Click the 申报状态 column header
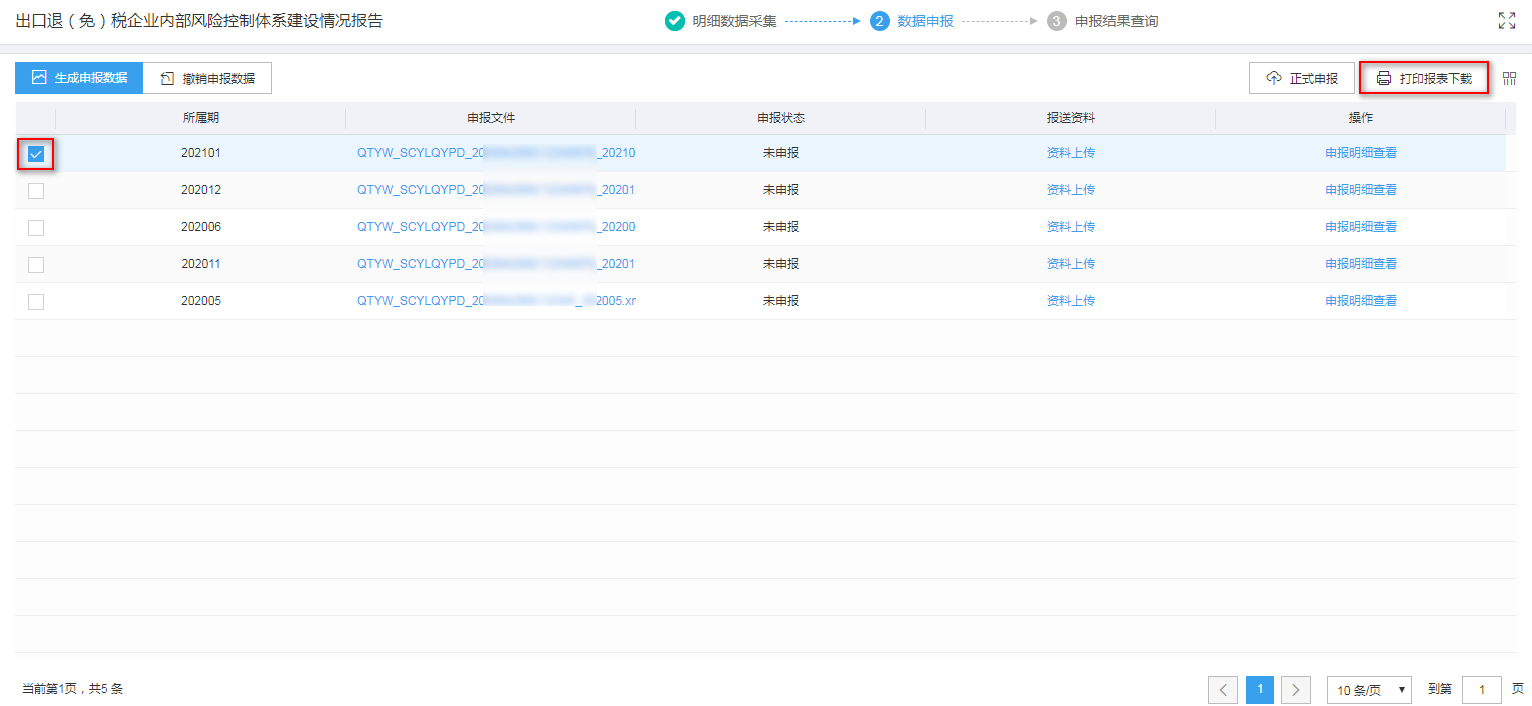 click(781, 118)
